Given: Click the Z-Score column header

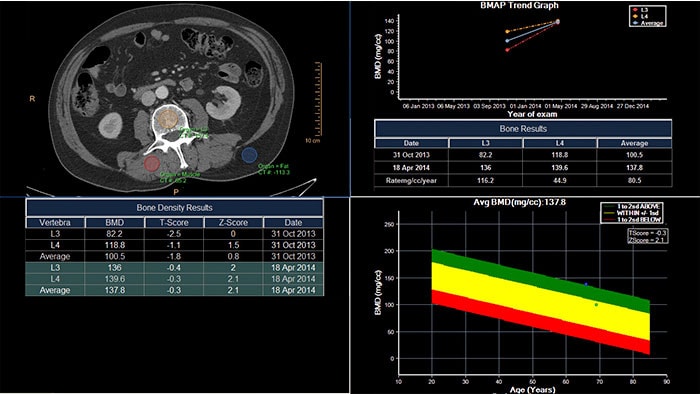Looking at the screenshot, I should (x=233, y=222).
